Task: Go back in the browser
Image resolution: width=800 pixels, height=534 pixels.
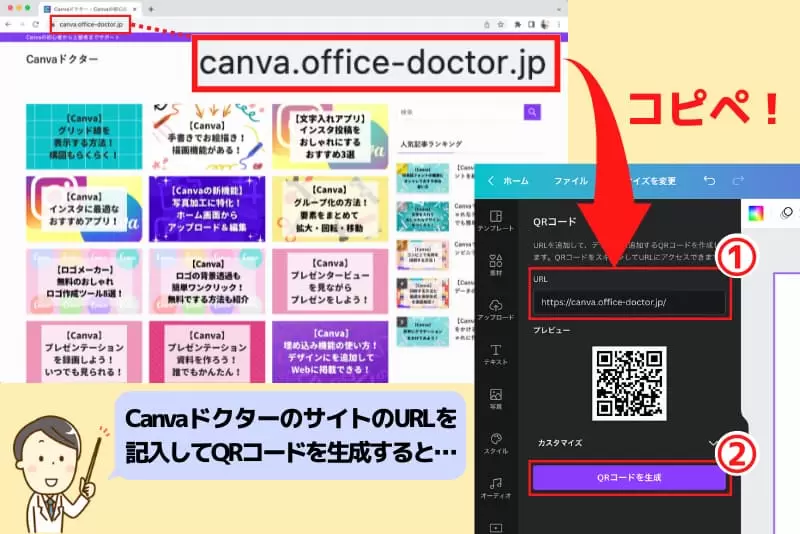Action: (8, 24)
